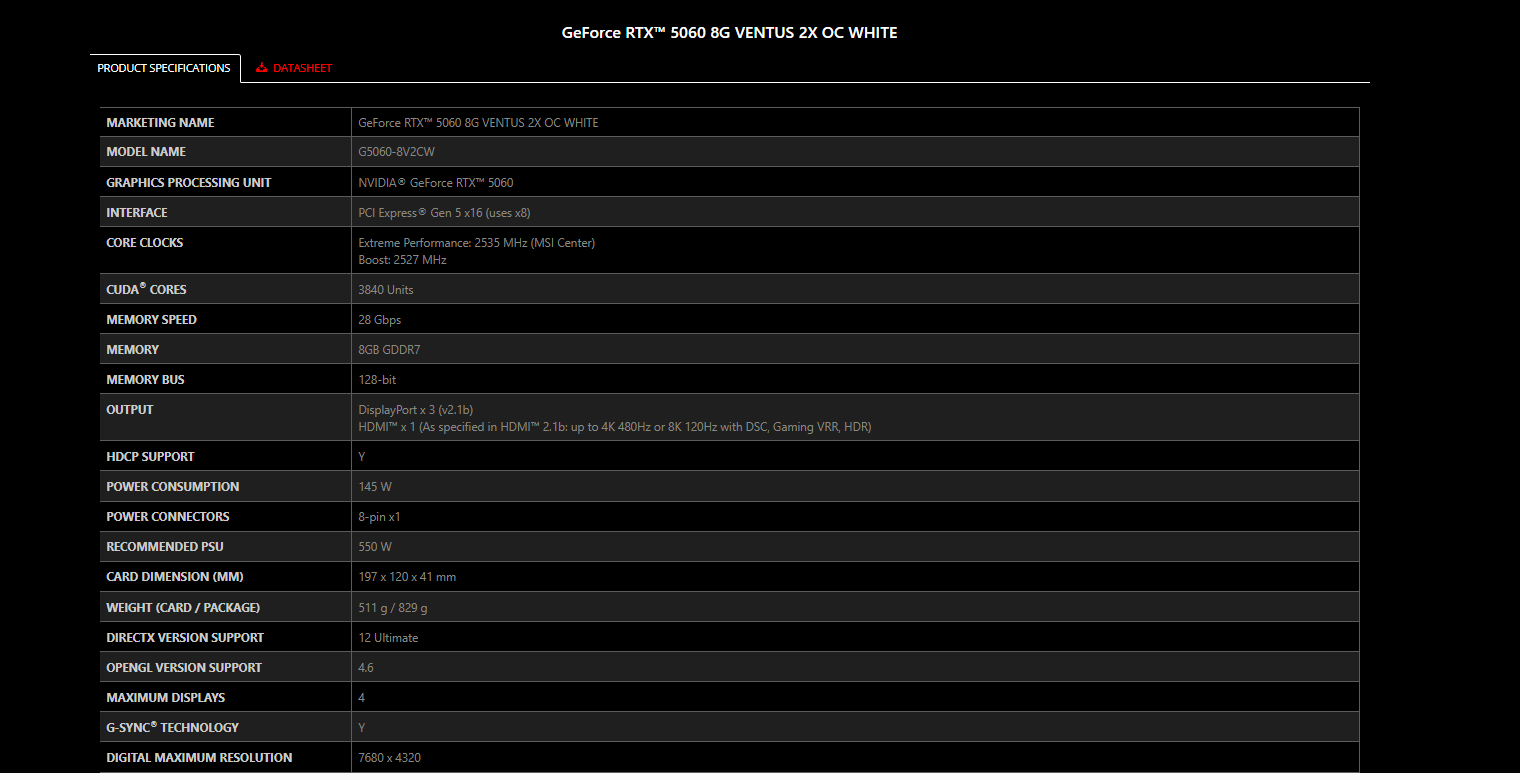Click the 3840 Units CUDA cores value

(385, 290)
